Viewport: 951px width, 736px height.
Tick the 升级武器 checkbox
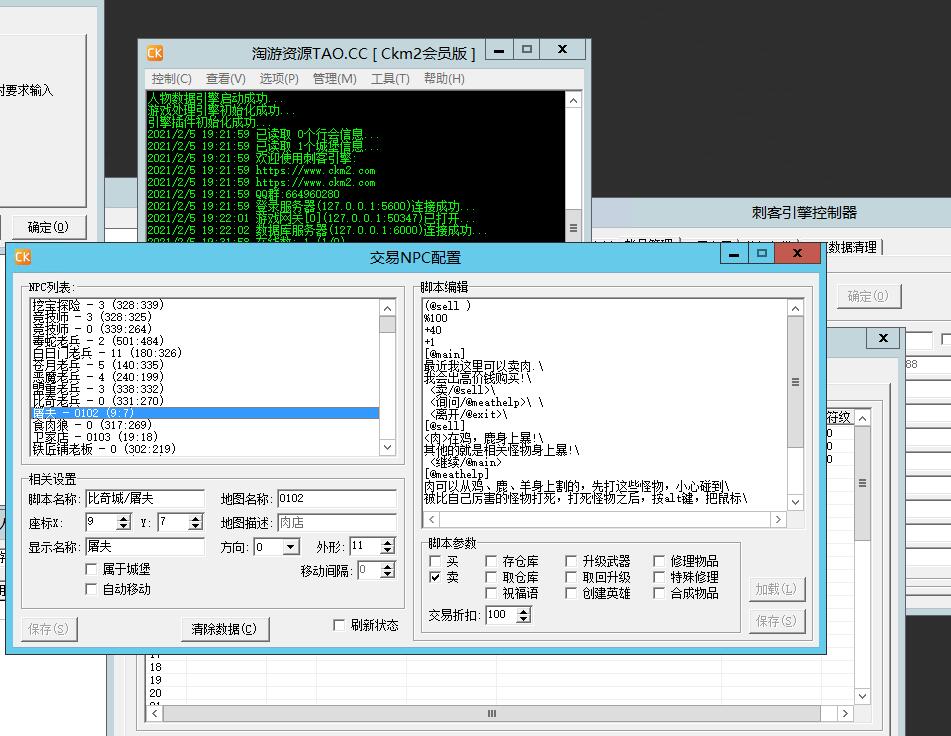(571, 562)
